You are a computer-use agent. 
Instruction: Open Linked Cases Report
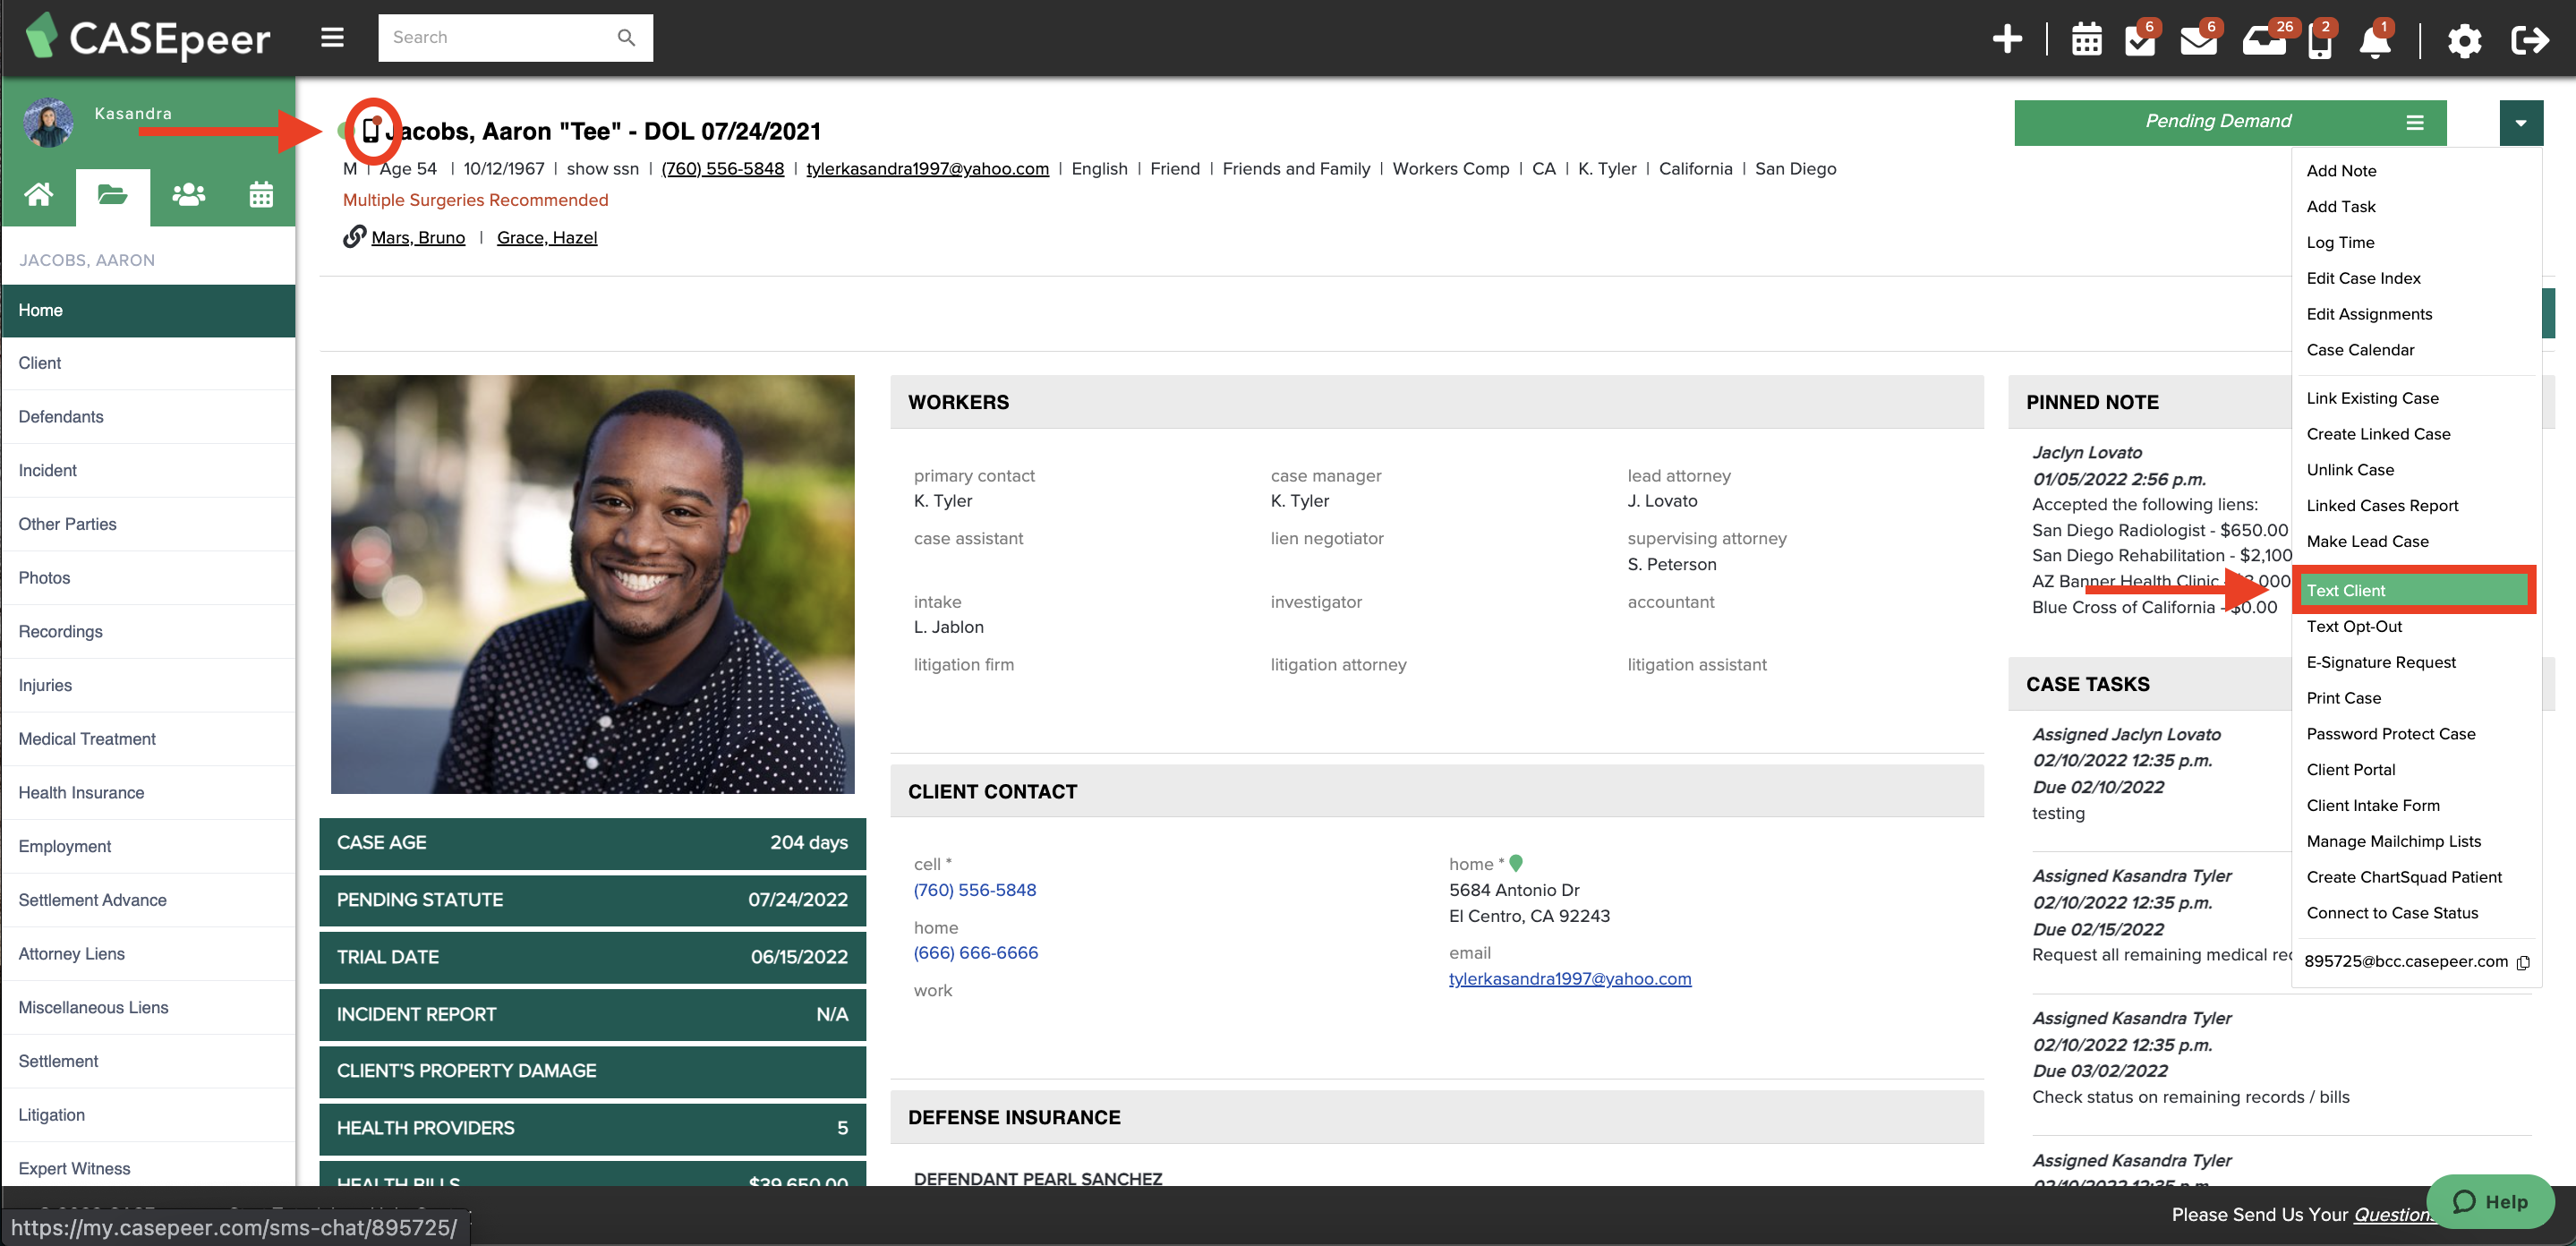(2383, 506)
